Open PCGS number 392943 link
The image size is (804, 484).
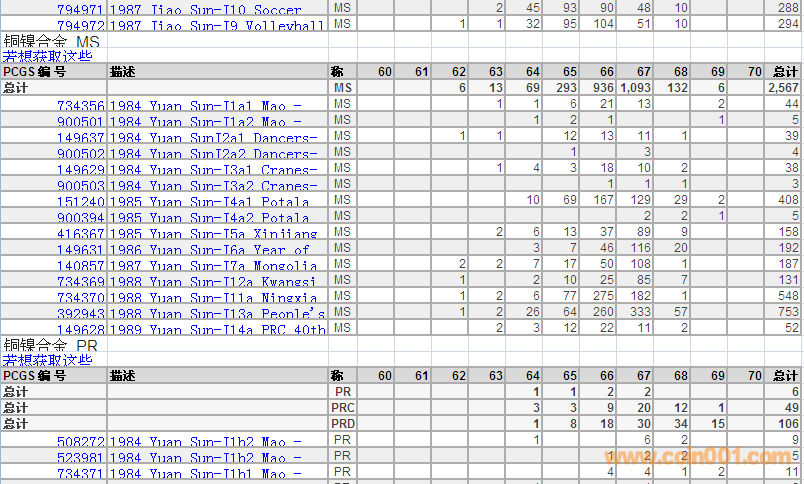pyautogui.click(x=80, y=314)
